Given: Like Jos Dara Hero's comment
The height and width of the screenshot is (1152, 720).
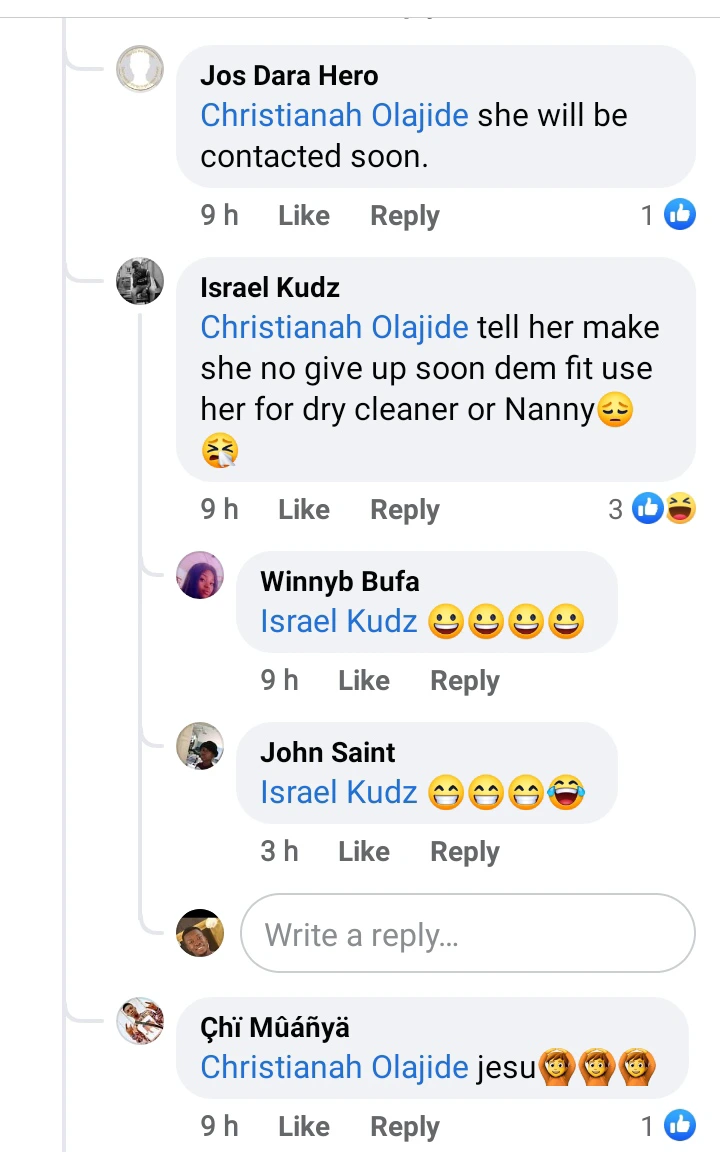Looking at the screenshot, I should 304,215.
